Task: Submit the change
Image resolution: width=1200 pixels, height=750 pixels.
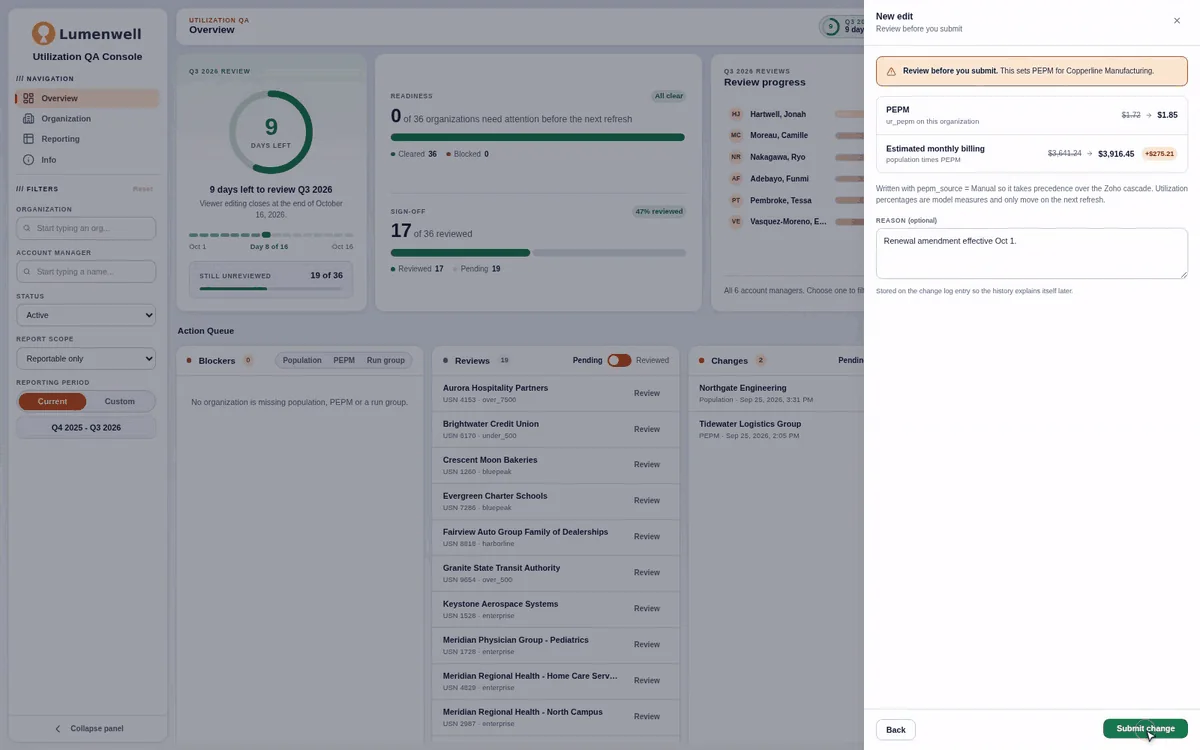Action: pyautogui.click(x=1145, y=729)
